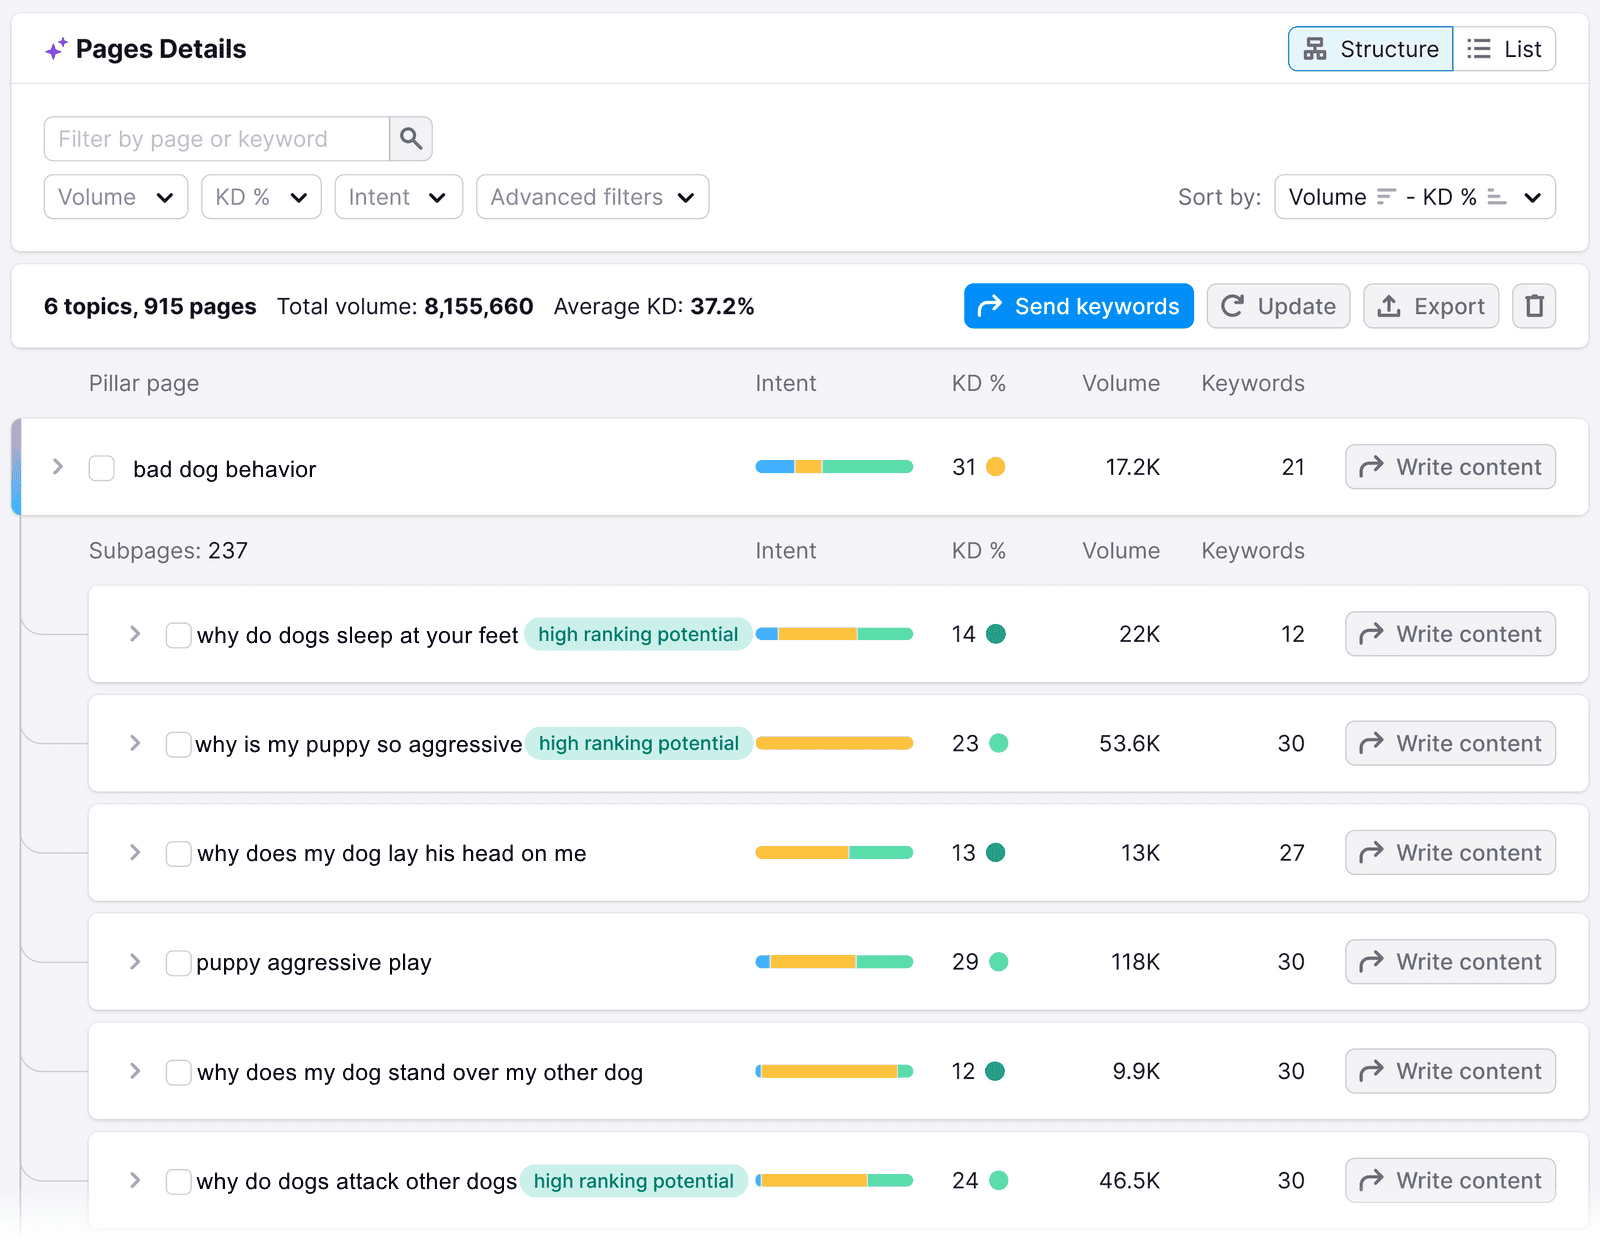Screen dimensions: 1600x1240
Task: Click the Export upload icon
Action: (x=1390, y=306)
